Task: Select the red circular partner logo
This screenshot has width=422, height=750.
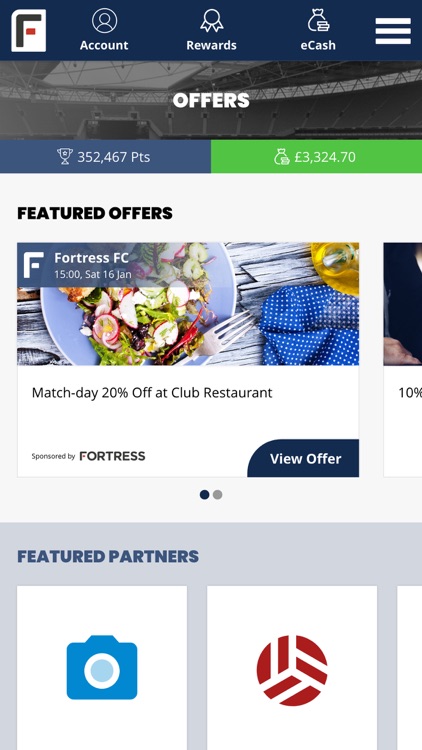Action: pos(292,670)
